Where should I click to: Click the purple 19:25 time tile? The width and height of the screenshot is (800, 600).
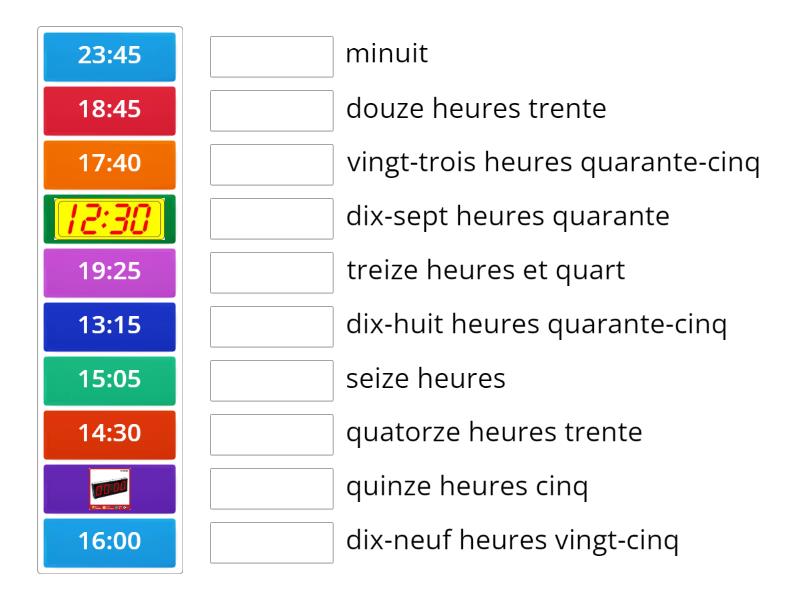pyautogui.click(x=110, y=272)
